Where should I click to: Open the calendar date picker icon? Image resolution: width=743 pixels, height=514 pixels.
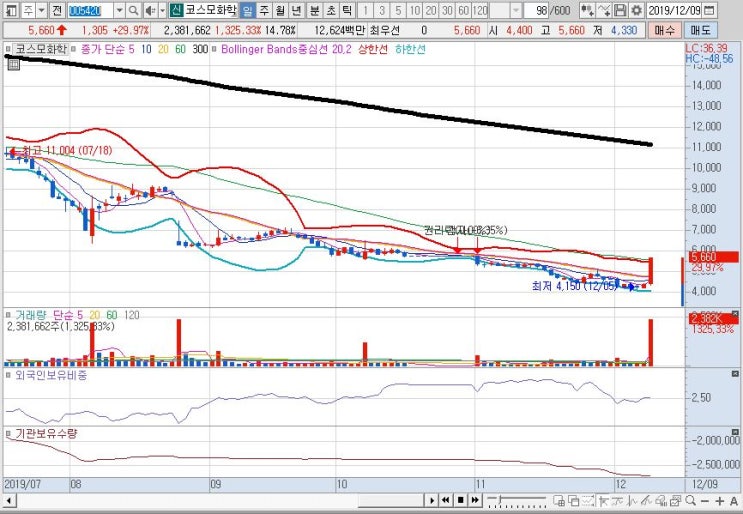click(x=709, y=10)
